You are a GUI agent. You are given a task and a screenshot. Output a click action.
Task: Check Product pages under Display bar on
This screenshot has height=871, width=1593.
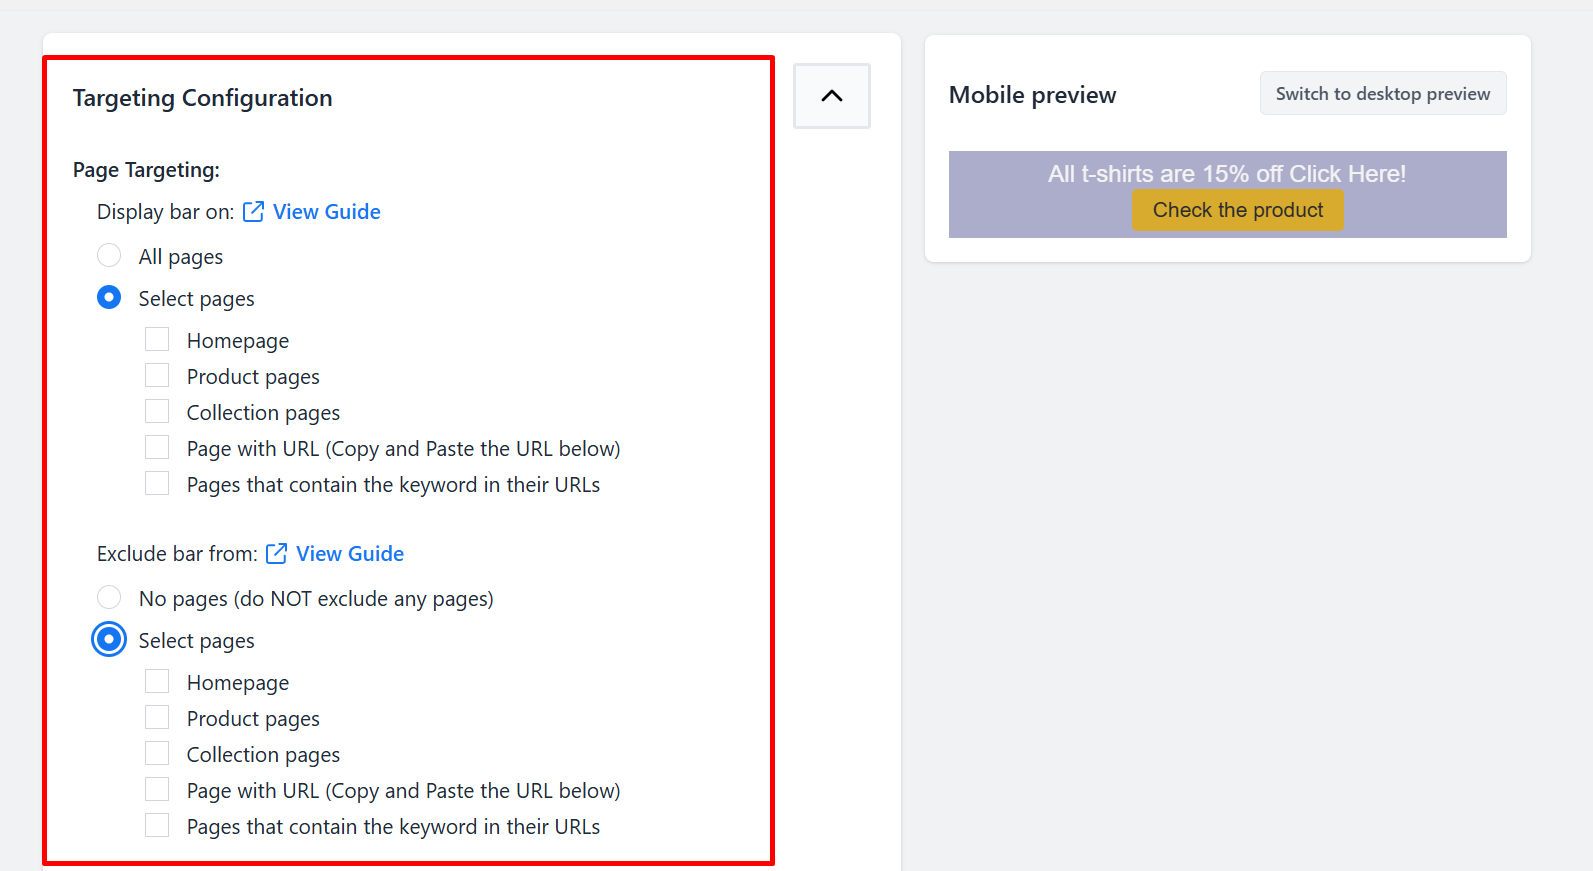point(157,376)
